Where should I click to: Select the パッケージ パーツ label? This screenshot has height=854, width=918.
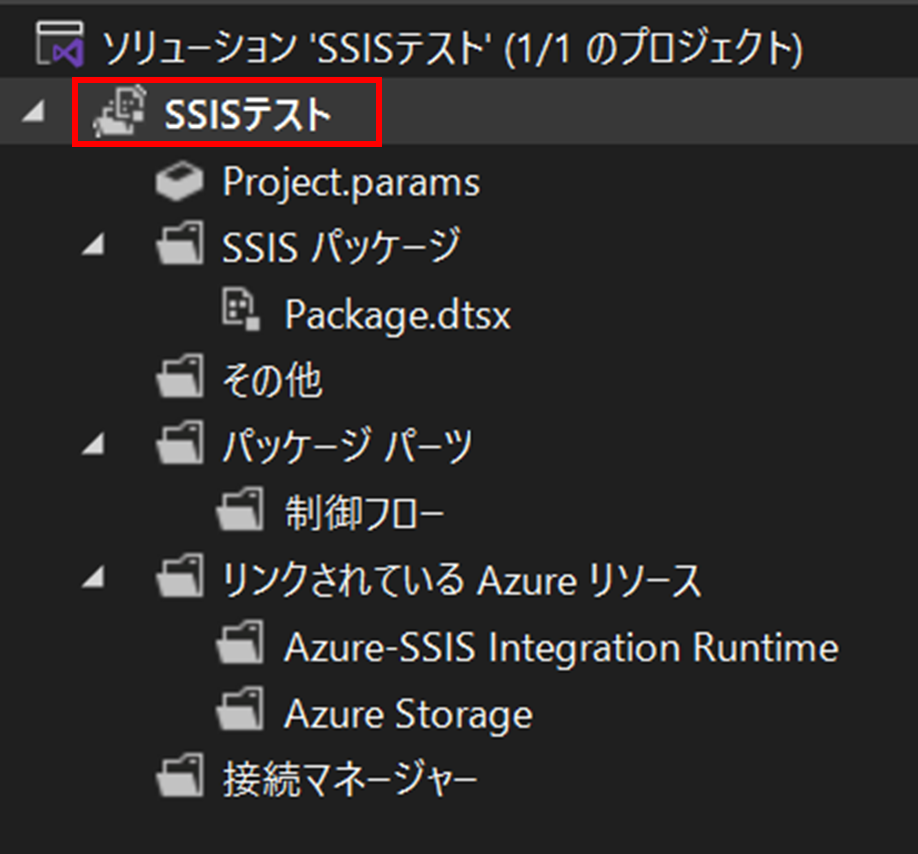347,446
